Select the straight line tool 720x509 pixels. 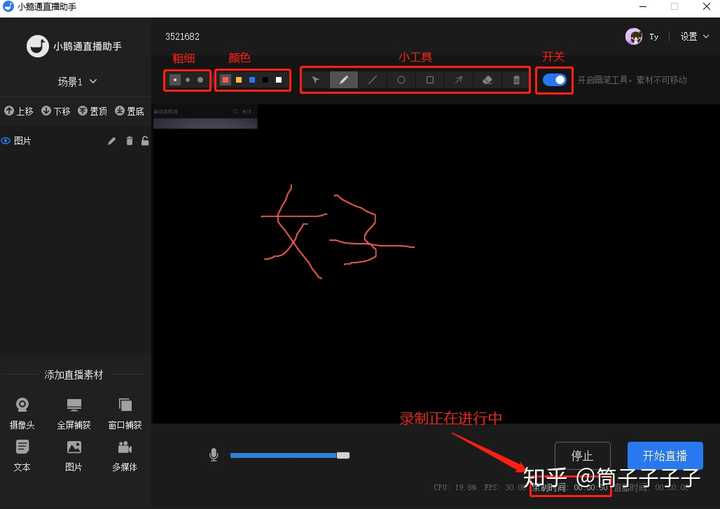coord(372,80)
